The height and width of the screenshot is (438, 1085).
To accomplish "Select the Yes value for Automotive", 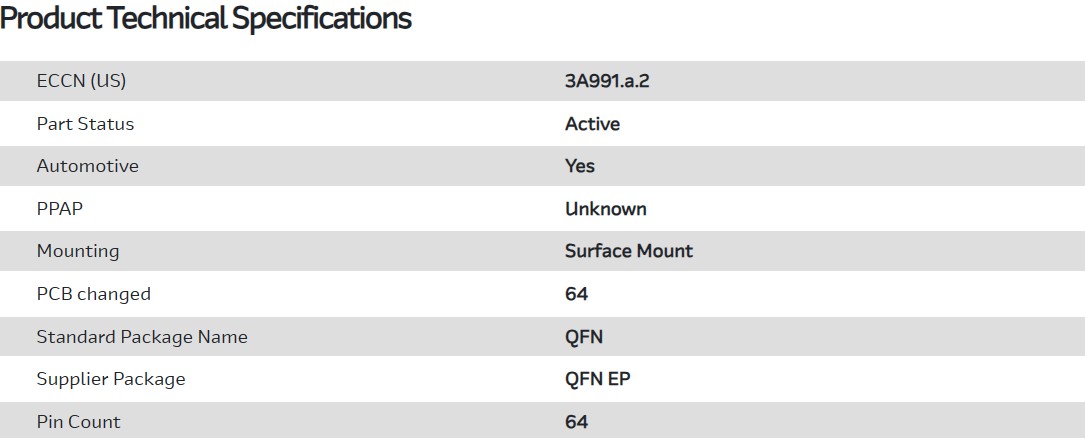I will (x=580, y=166).
